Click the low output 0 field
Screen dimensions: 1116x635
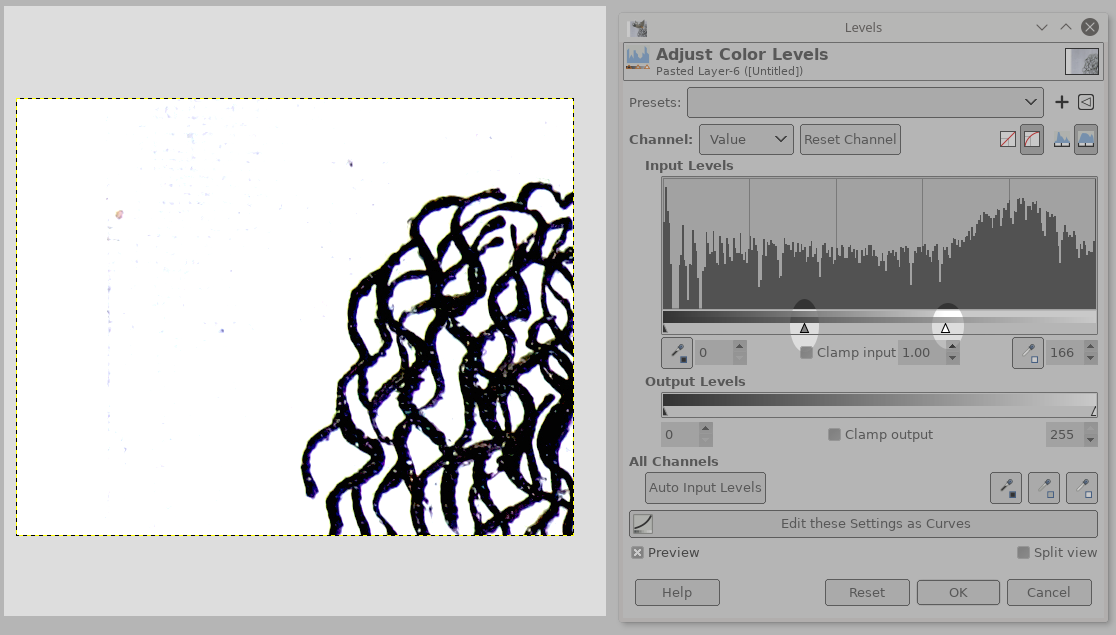coord(680,434)
